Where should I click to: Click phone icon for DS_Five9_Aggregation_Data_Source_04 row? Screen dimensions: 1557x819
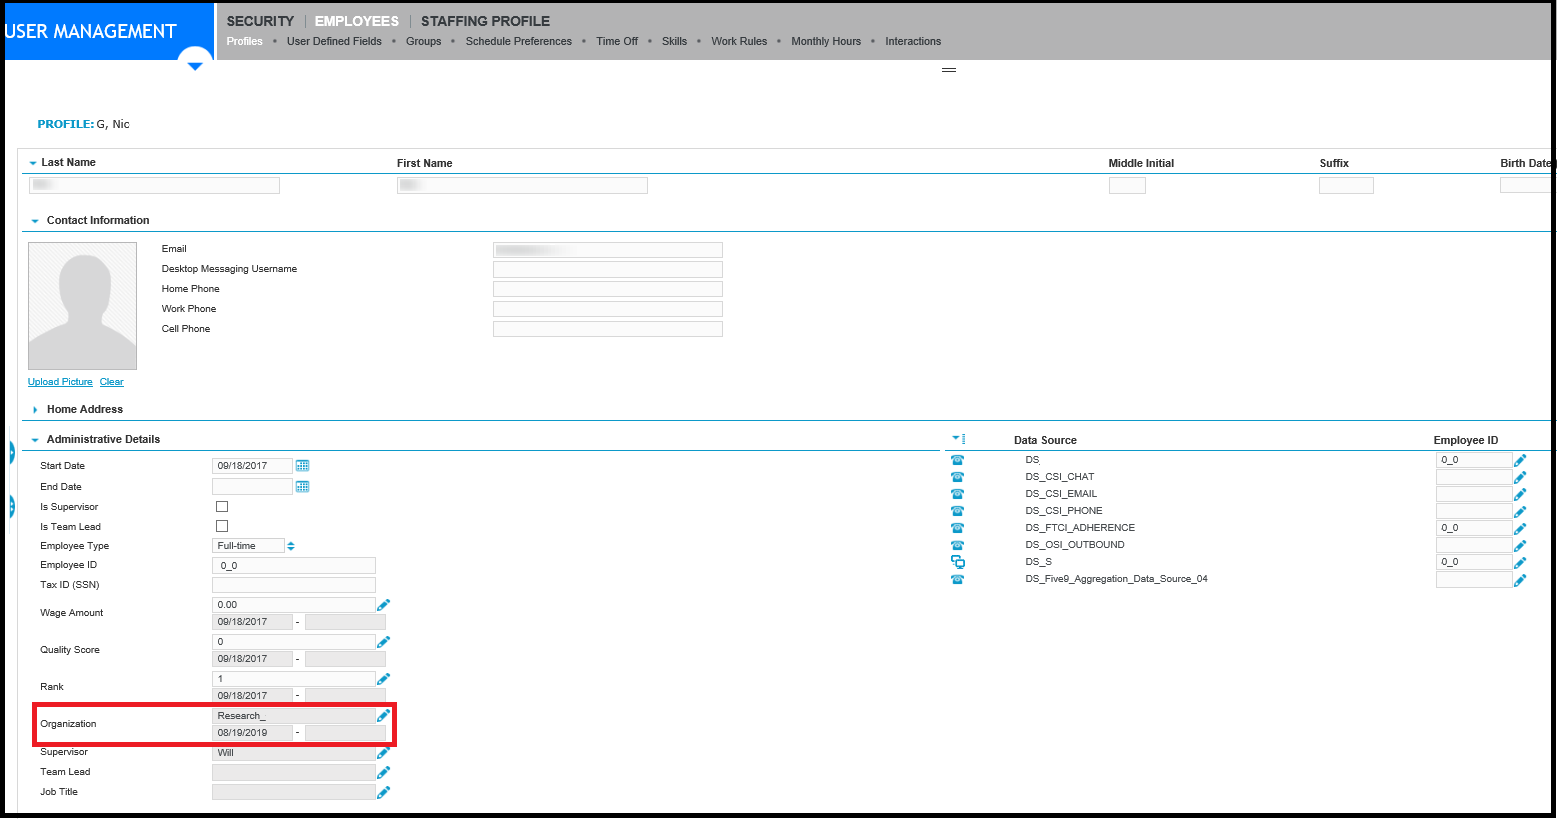[958, 579]
